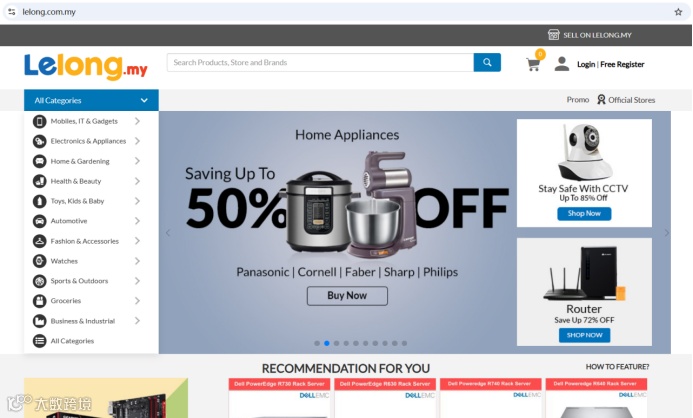Click the Official Stores ribbon icon
The width and height of the screenshot is (693, 418).
[601, 99]
